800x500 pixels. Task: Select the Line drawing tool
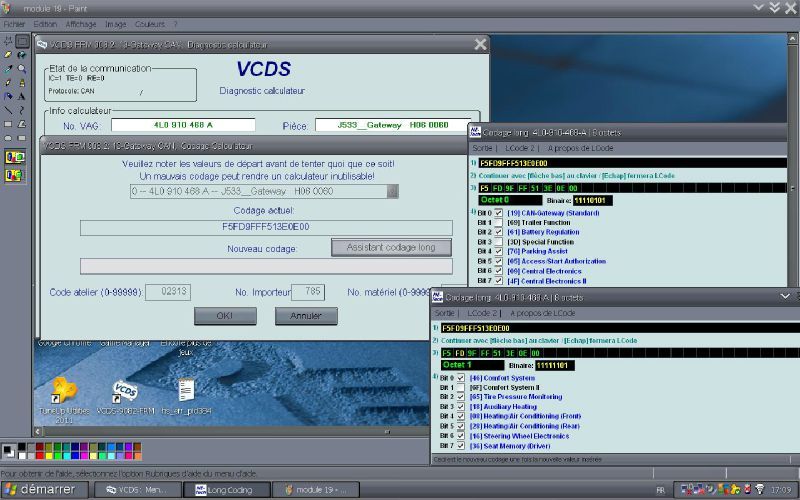tap(8, 111)
